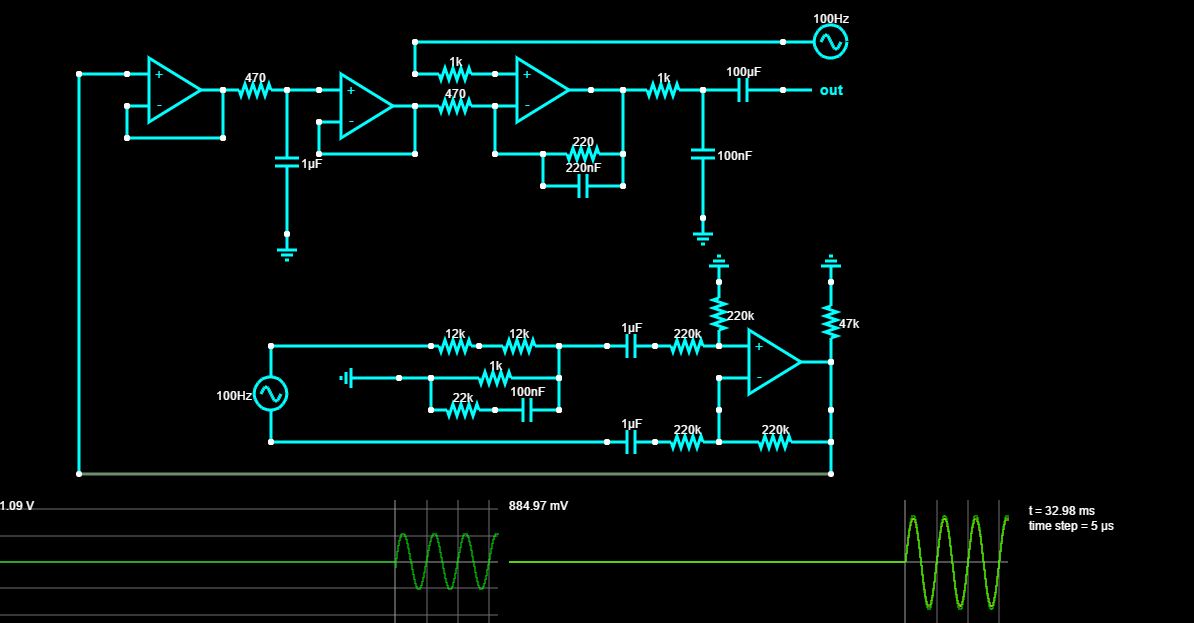Click the 470 resistor after the first op-amp

[255, 90]
